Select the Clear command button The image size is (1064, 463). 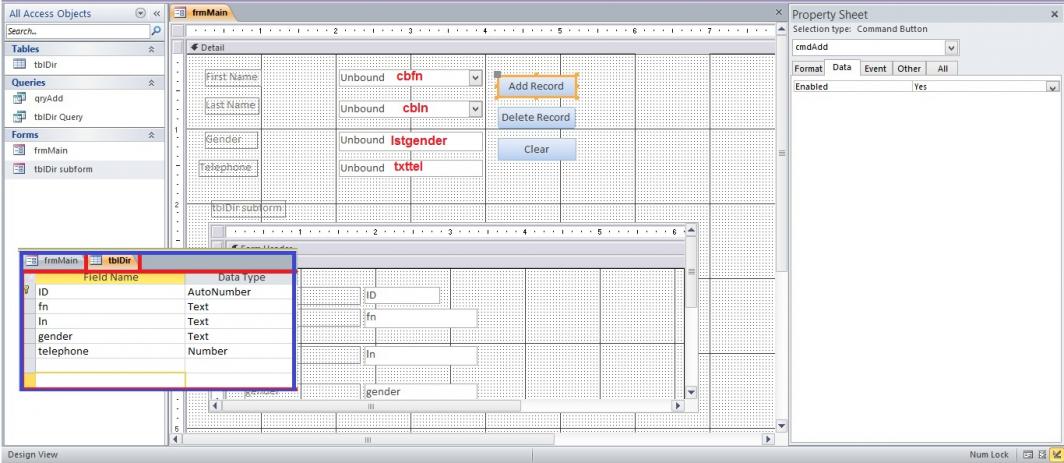pos(536,149)
